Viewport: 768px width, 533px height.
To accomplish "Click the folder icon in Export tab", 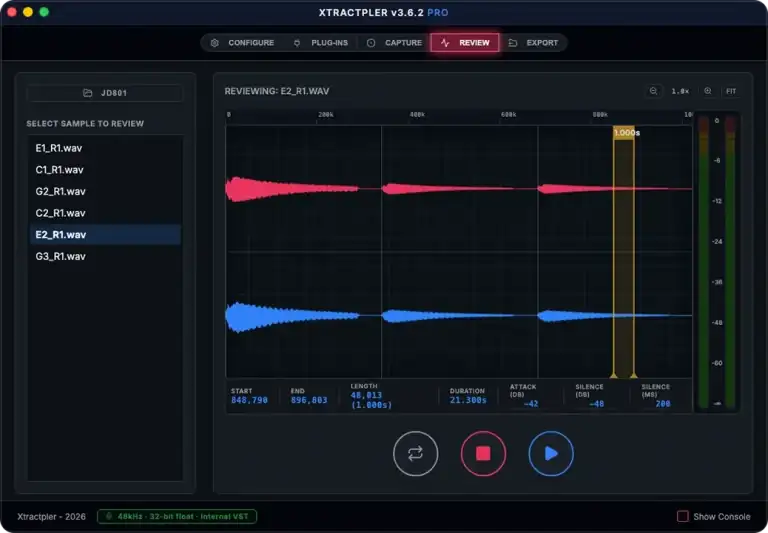I will 513,43.
